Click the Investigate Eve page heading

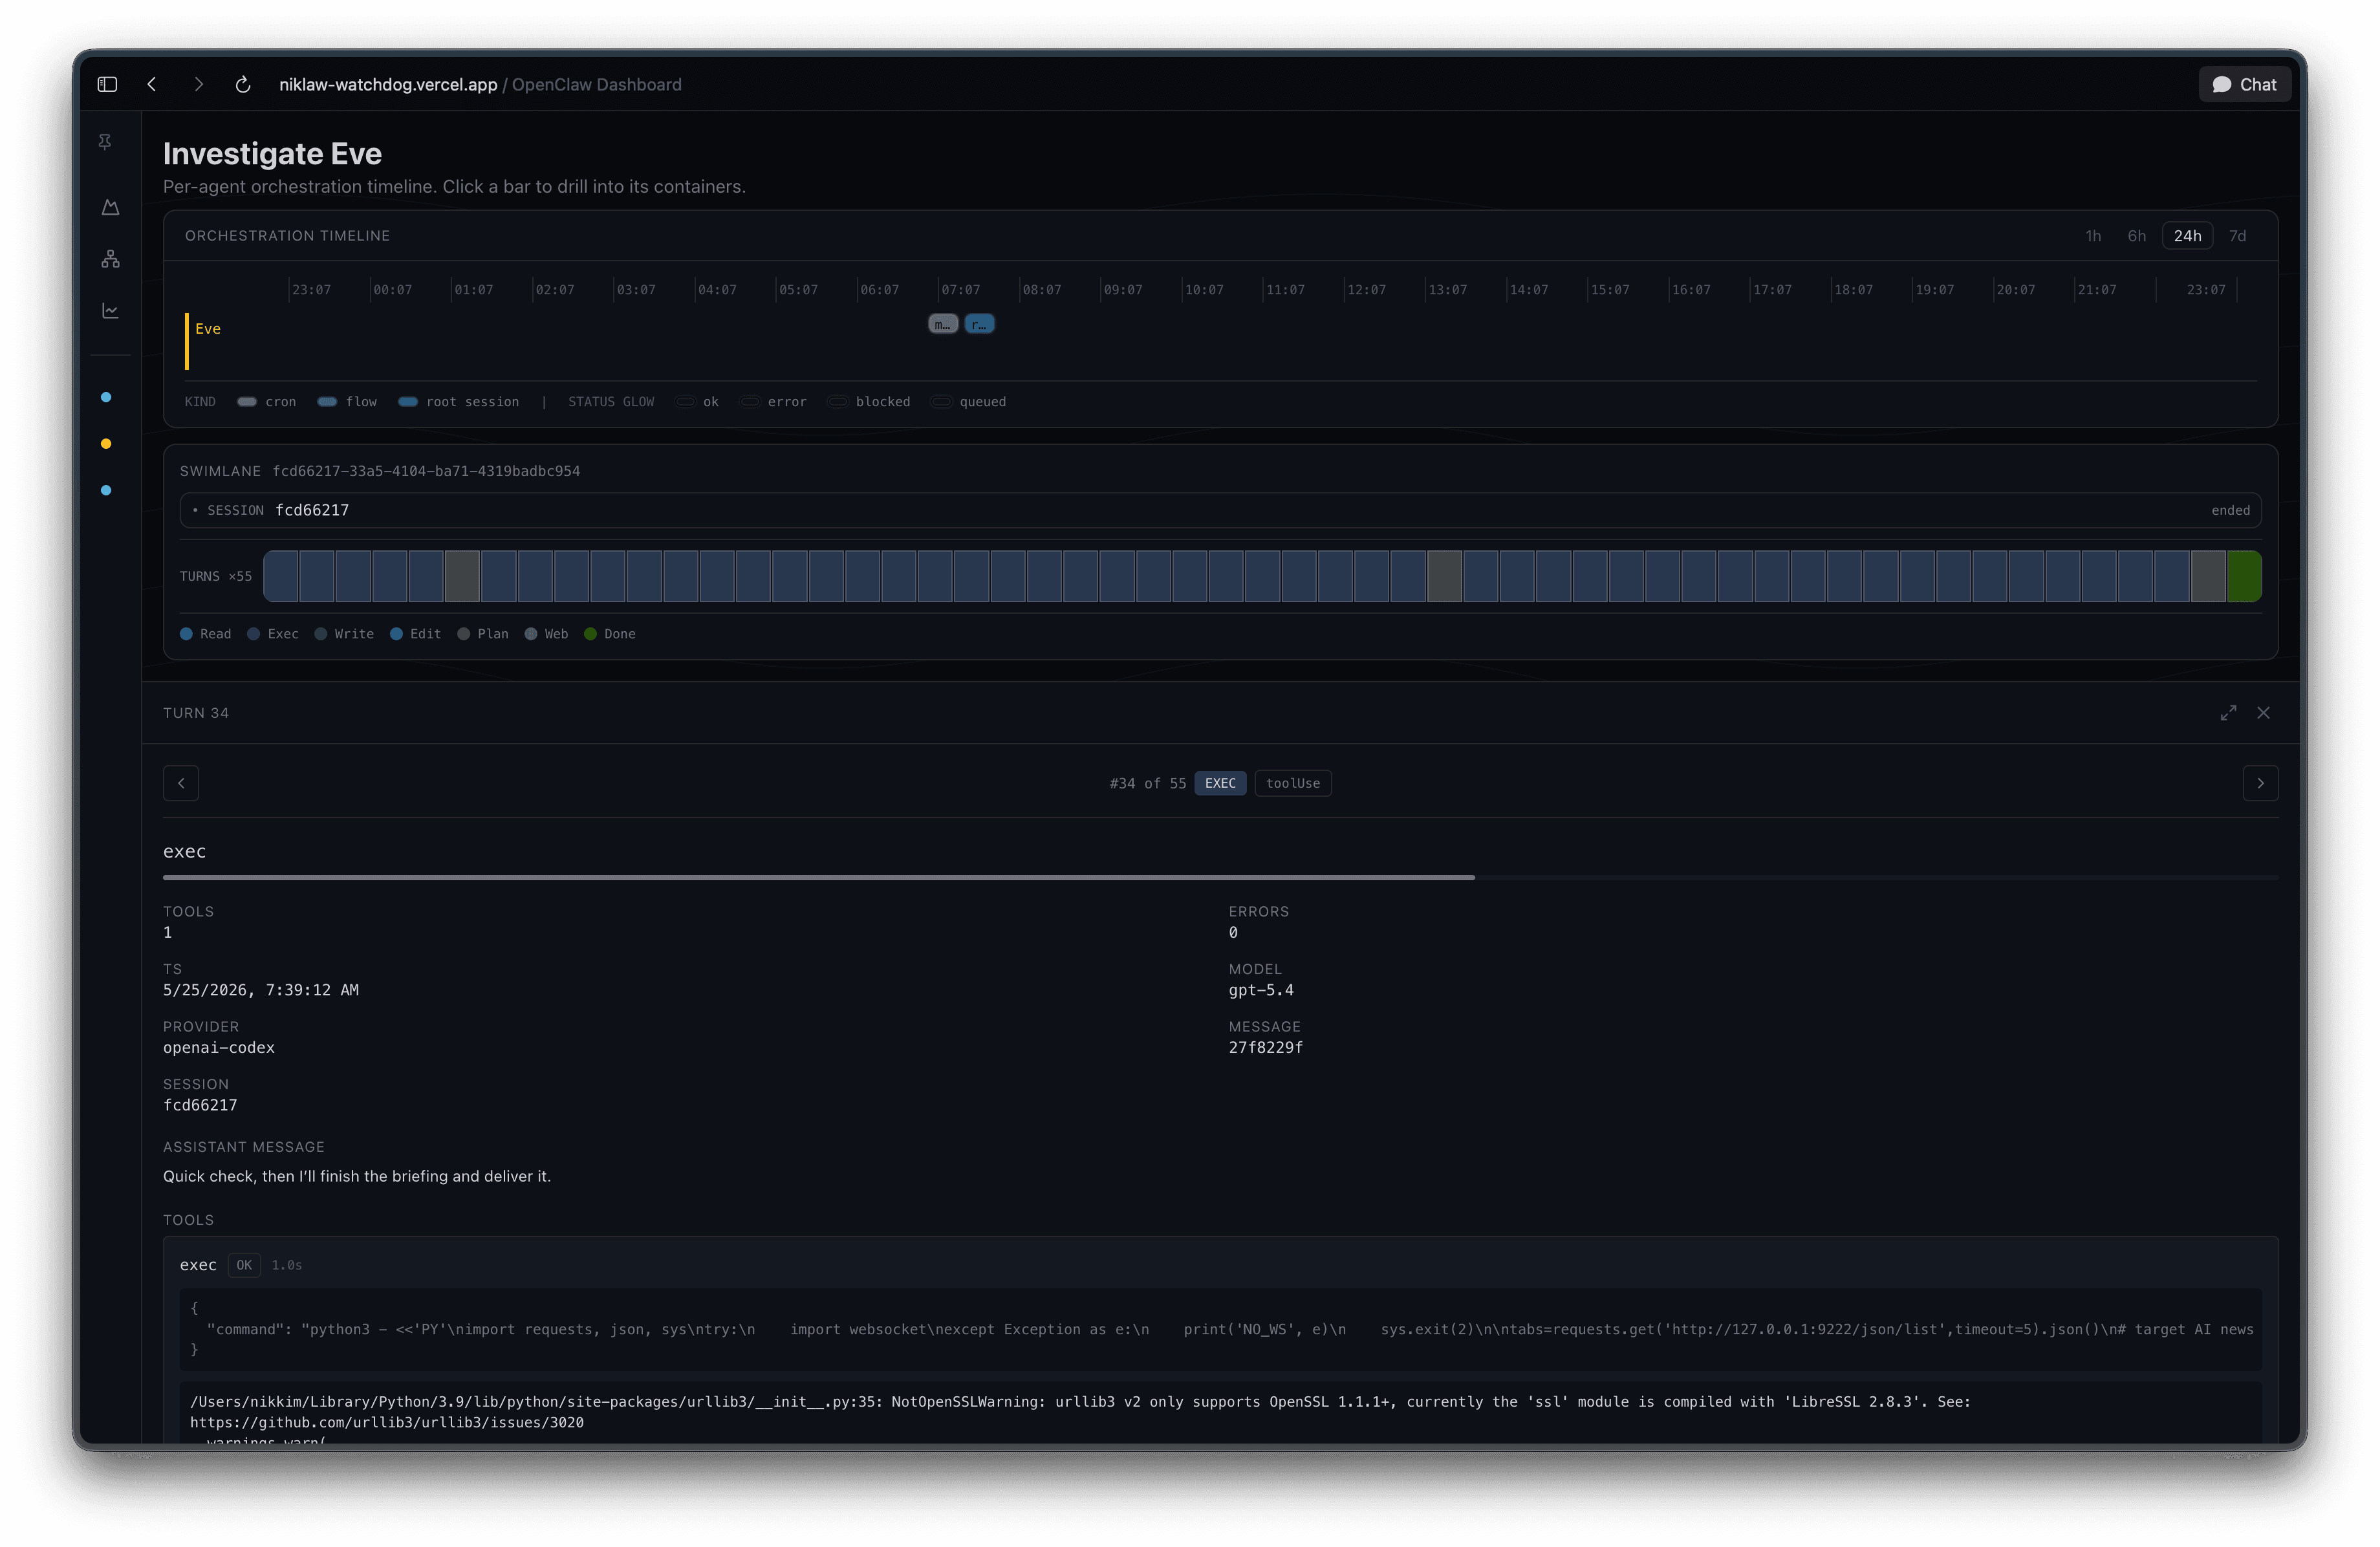272,153
